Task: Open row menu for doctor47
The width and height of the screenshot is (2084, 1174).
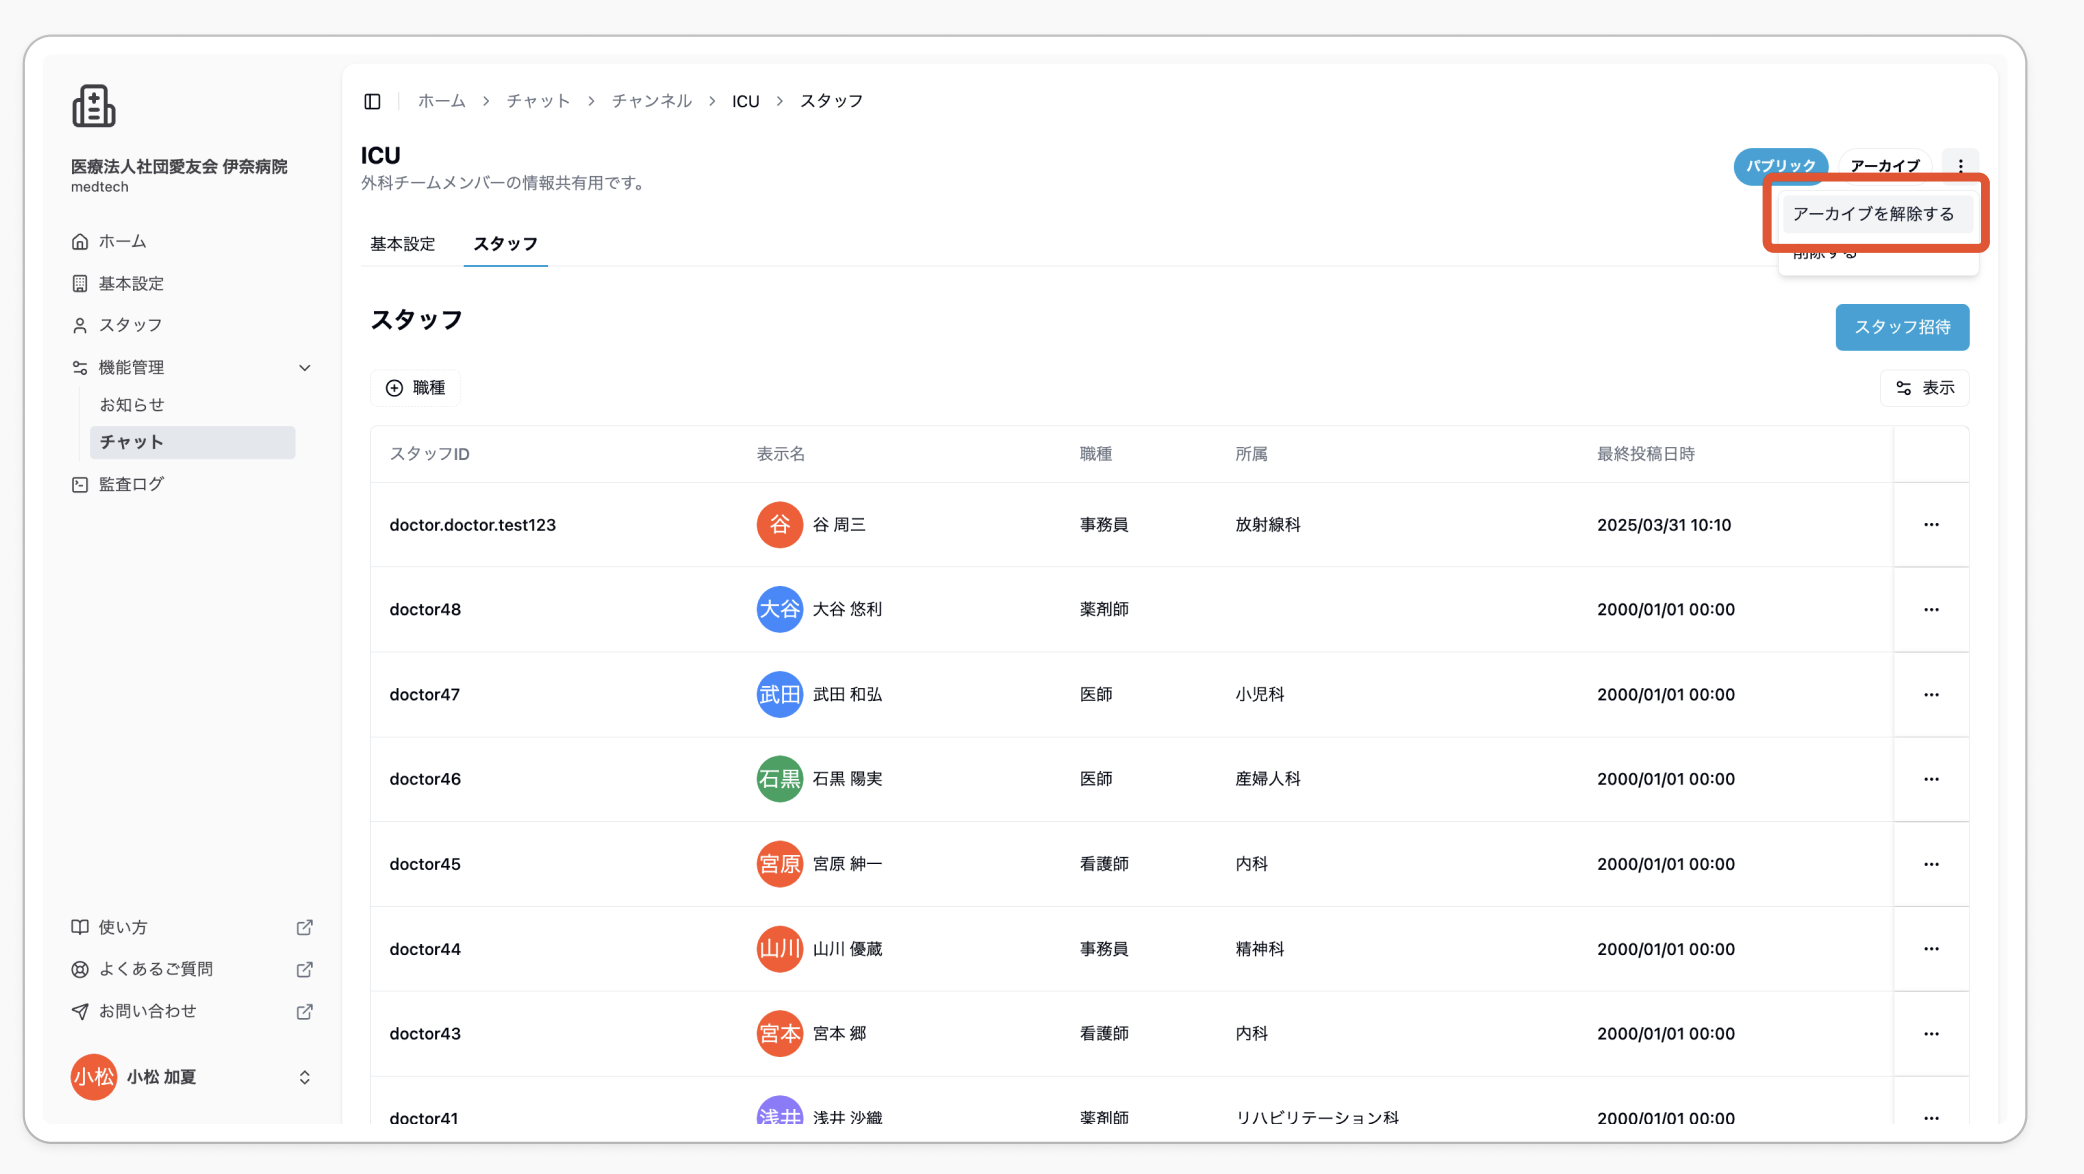Action: point(1931,695)
